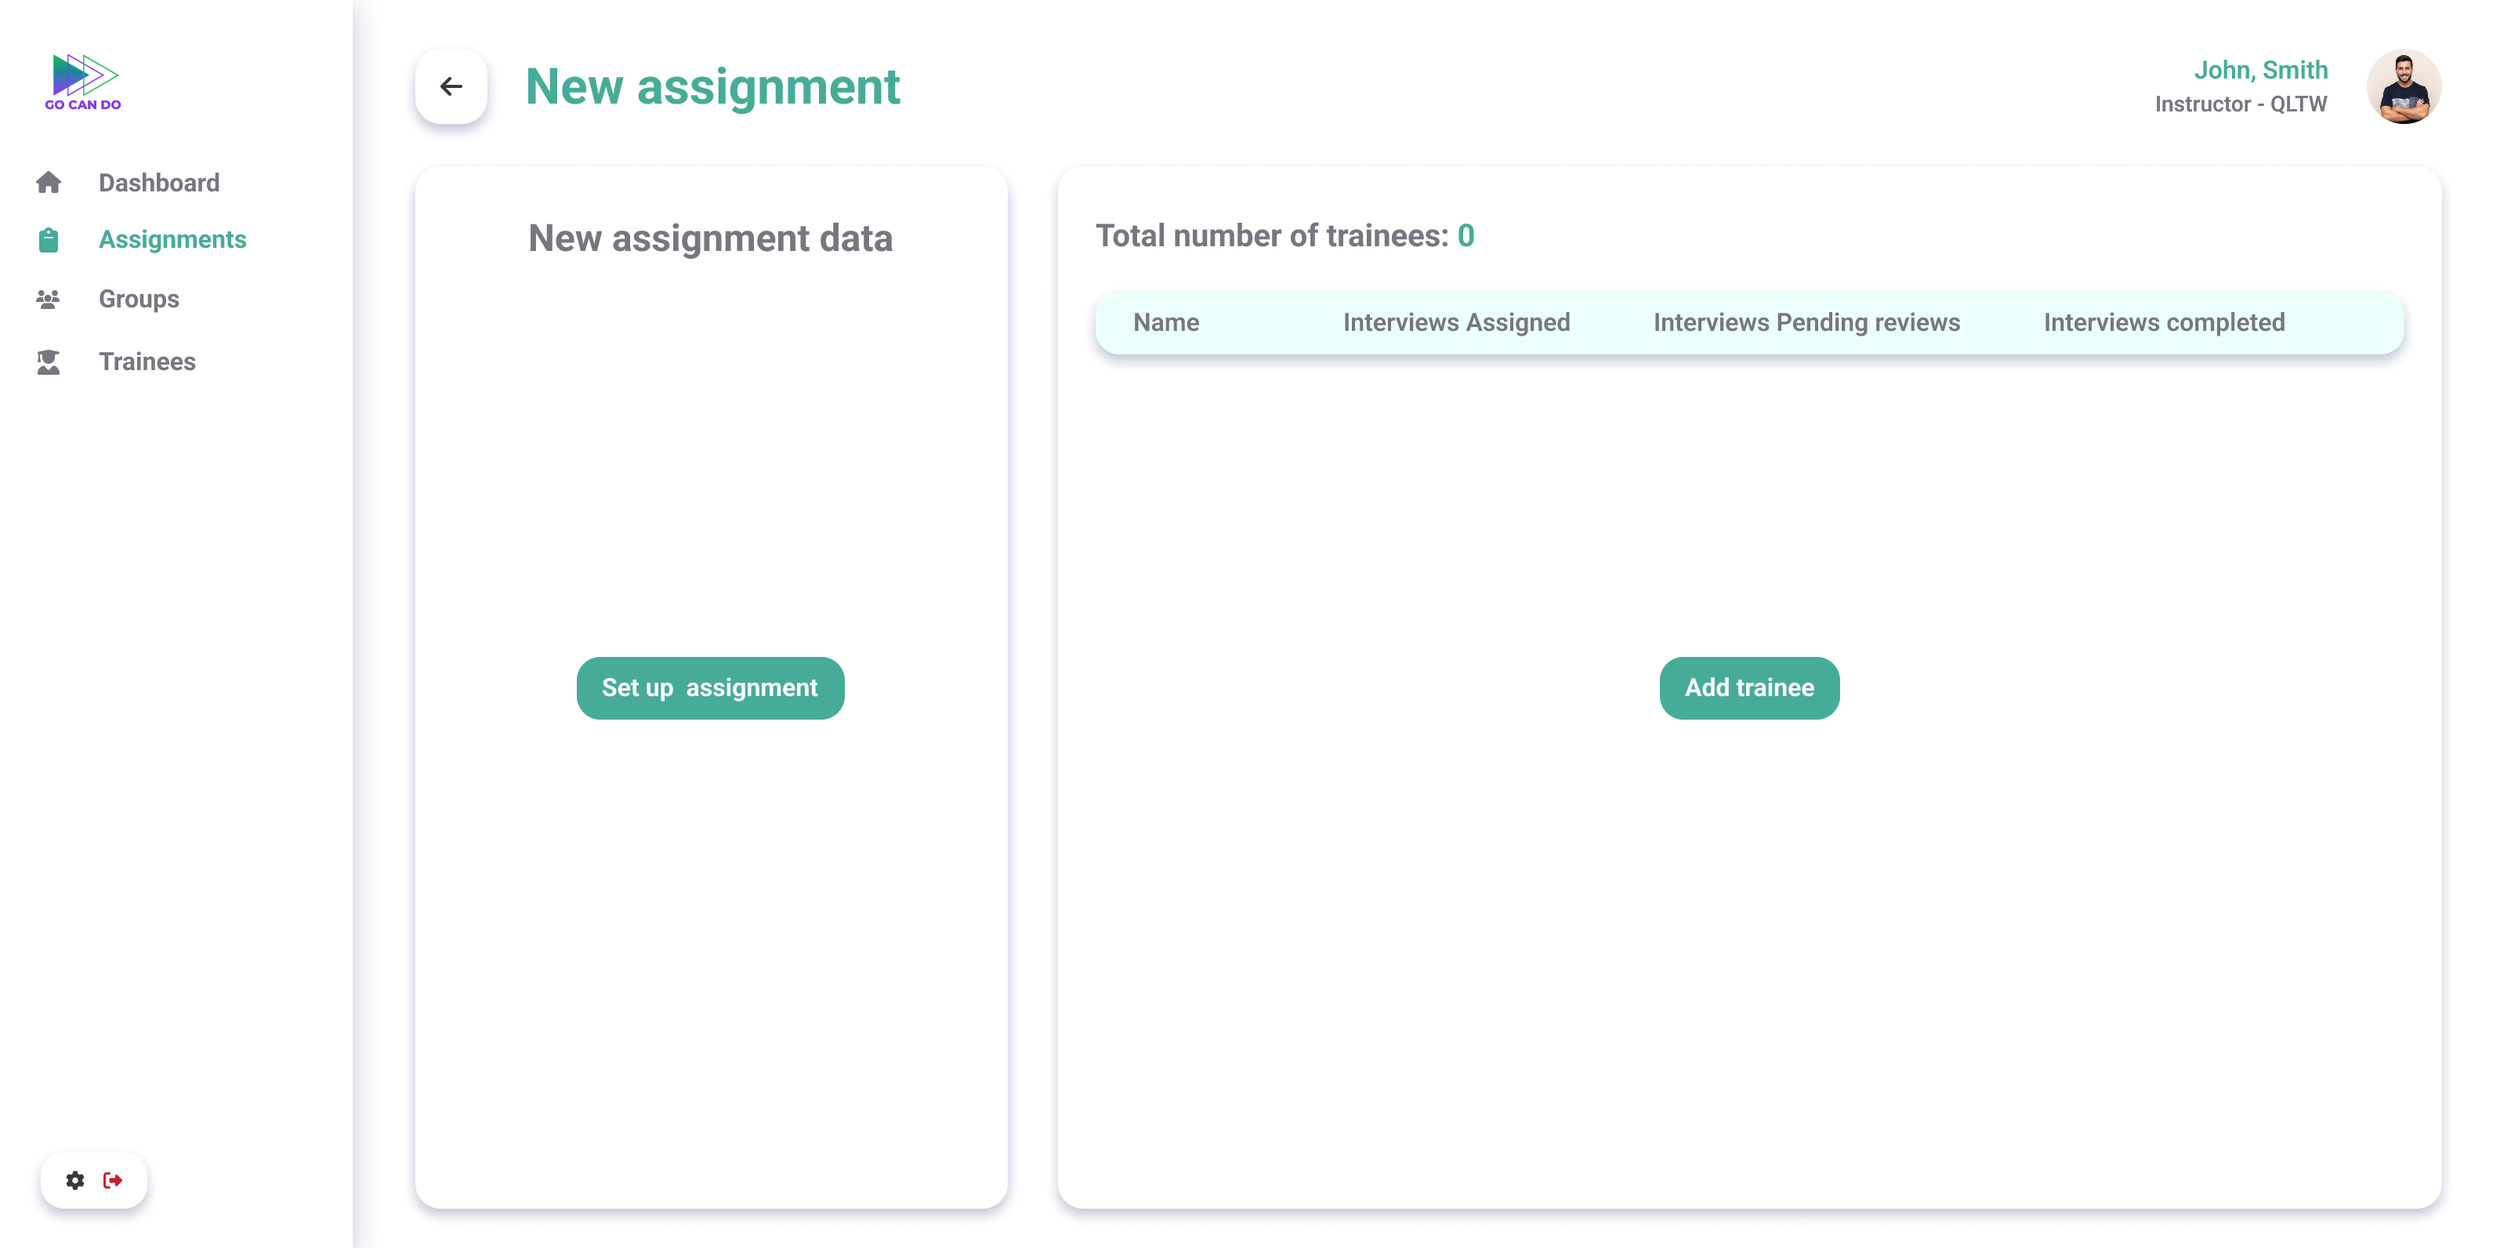2500x1248 pixels.
Task: Click the Go Can Do logo
Action: [83, 82]
